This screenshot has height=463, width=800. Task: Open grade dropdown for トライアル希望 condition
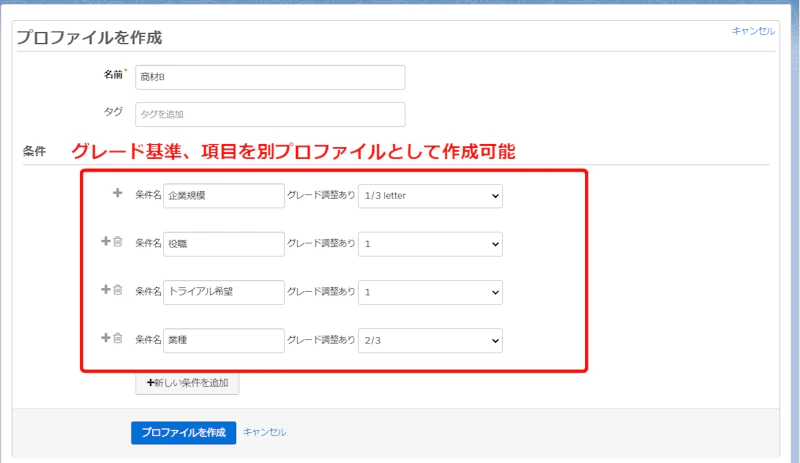point(430,293)
